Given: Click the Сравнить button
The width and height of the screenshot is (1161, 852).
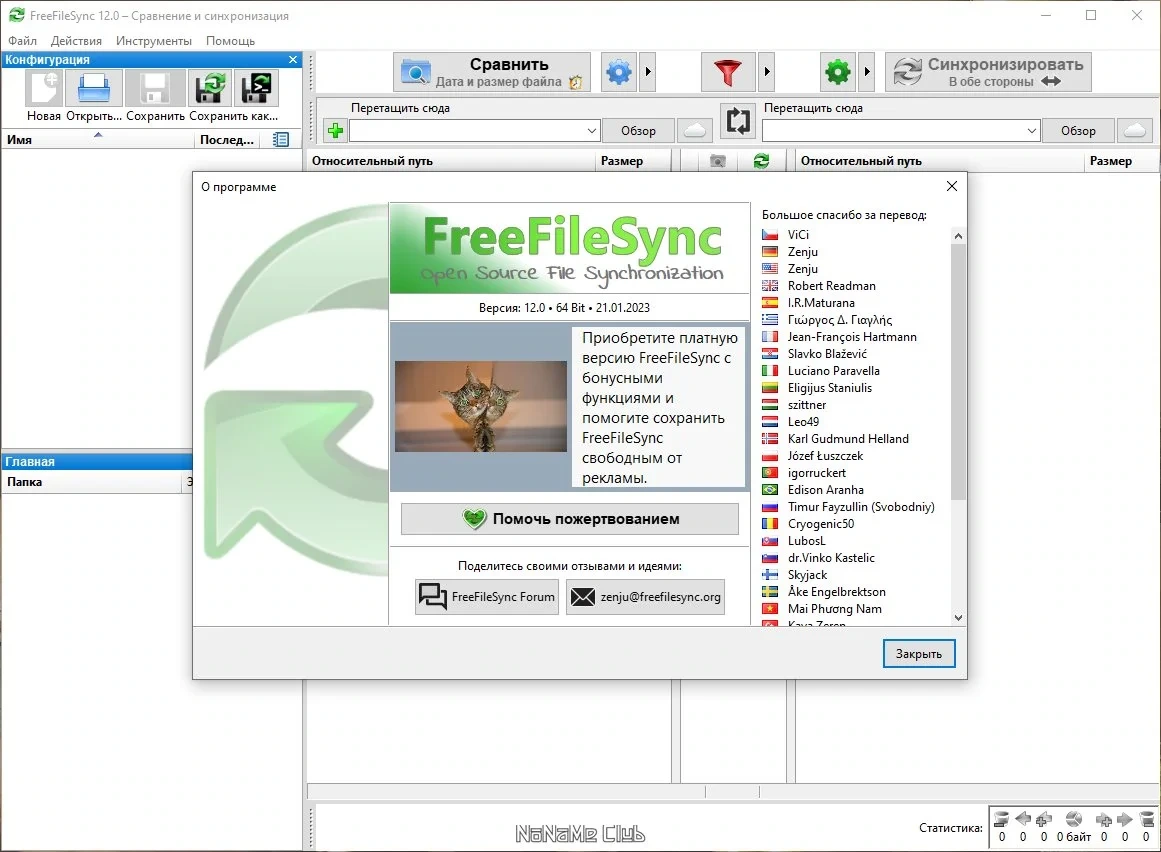Looking at the screenshot, I should pos(492,72).
